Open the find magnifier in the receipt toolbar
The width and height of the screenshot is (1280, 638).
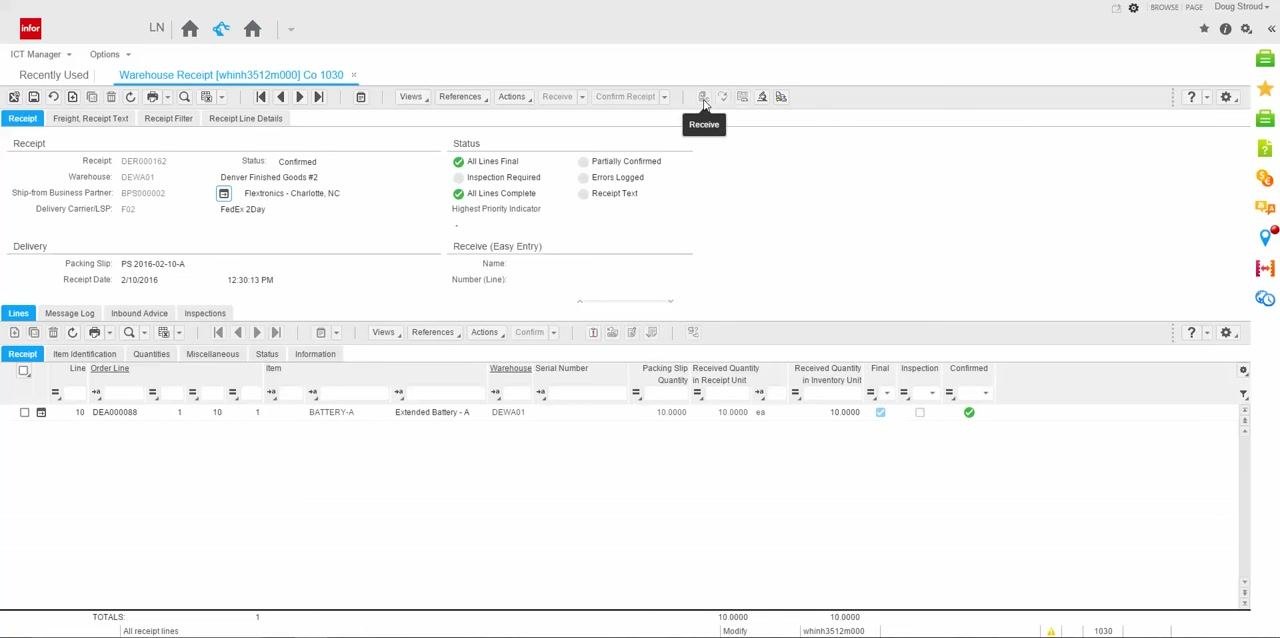184,97
